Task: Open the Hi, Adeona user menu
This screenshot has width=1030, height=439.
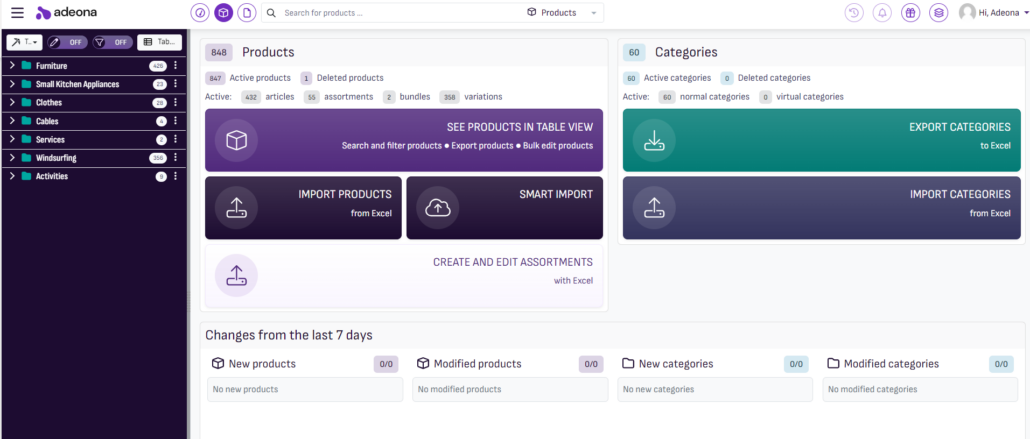Action: [x=1004, y=12]
